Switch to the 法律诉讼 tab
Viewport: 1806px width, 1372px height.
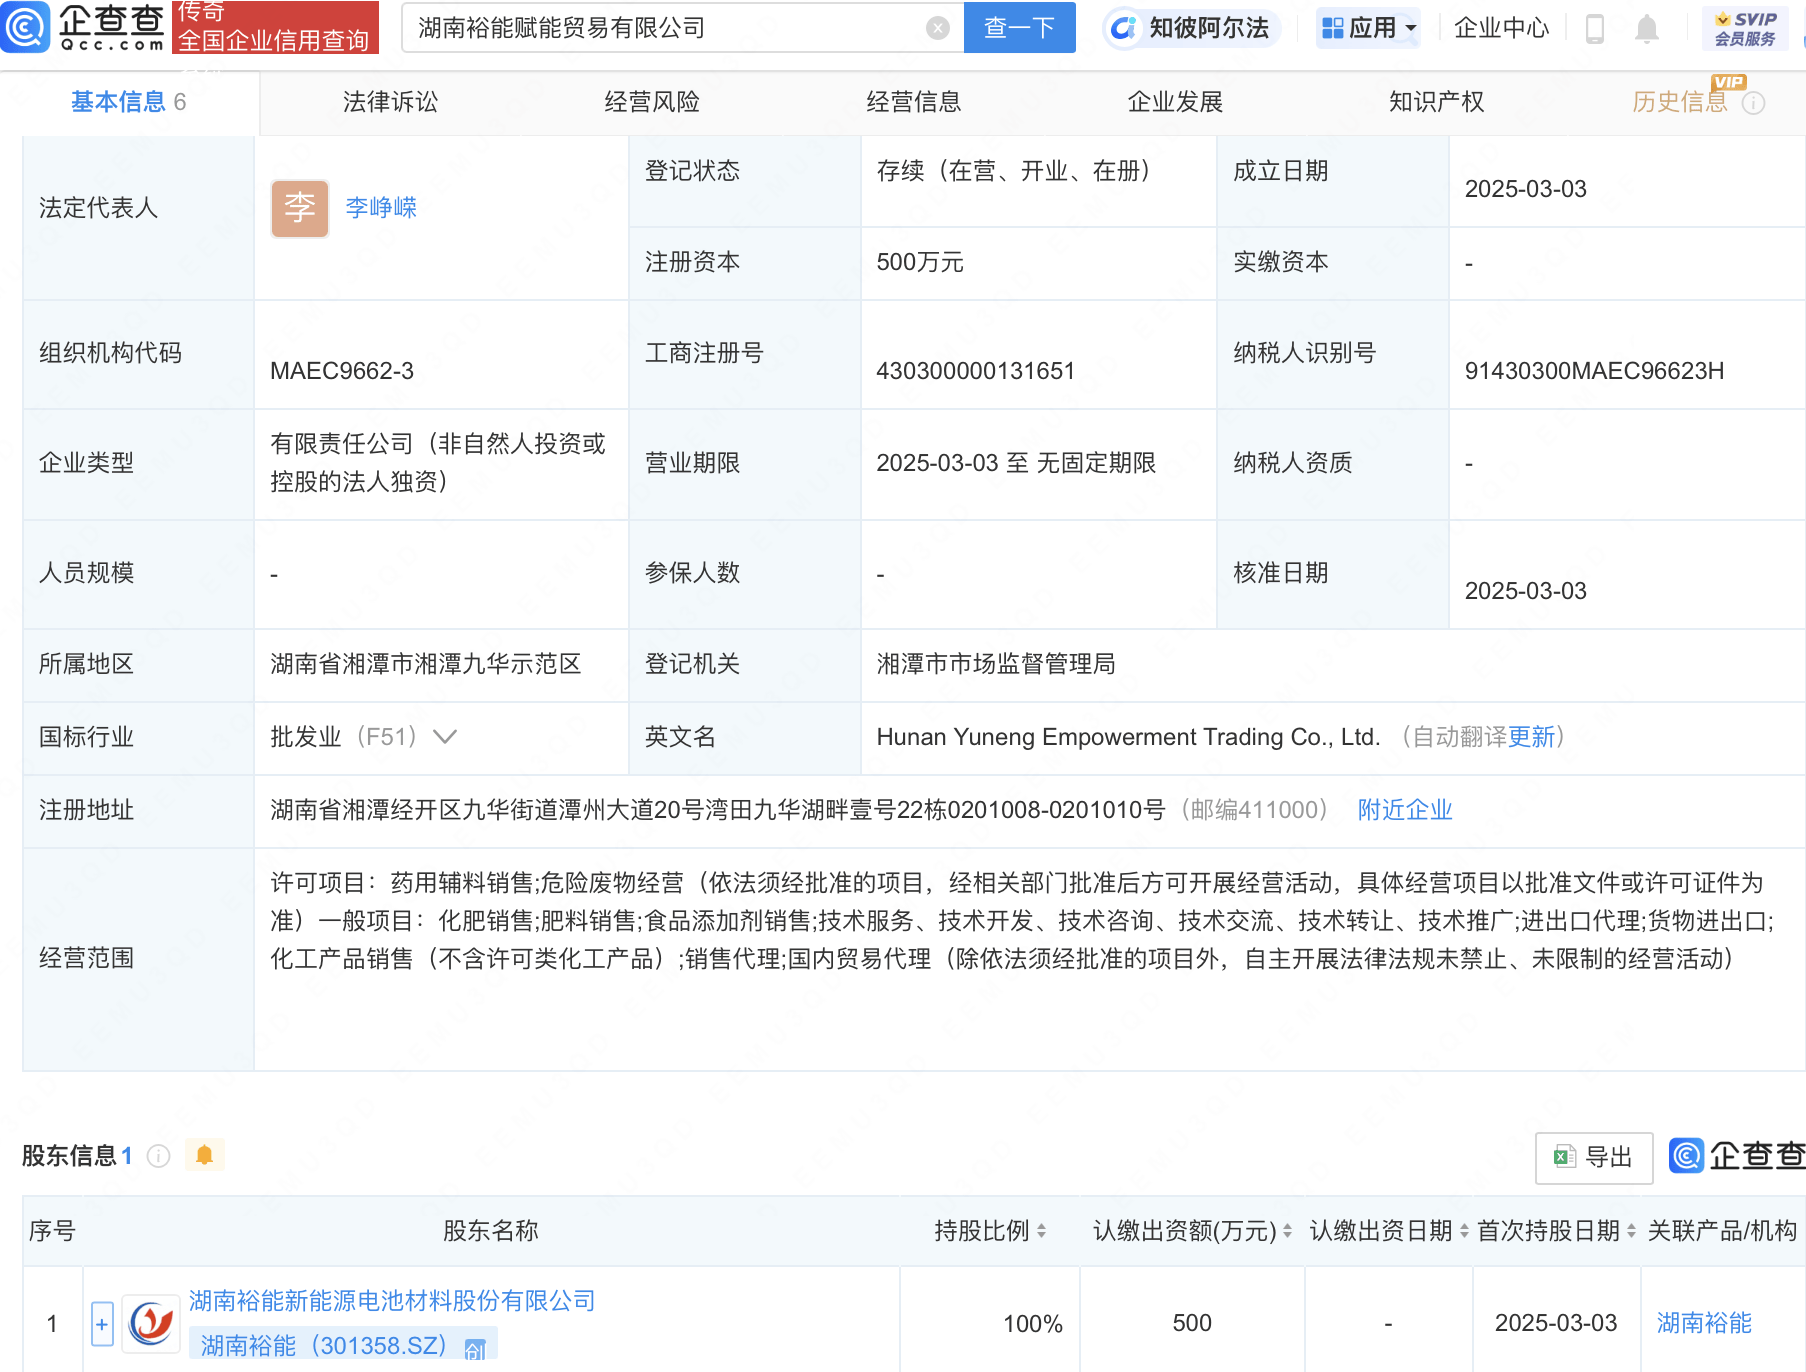390,102
